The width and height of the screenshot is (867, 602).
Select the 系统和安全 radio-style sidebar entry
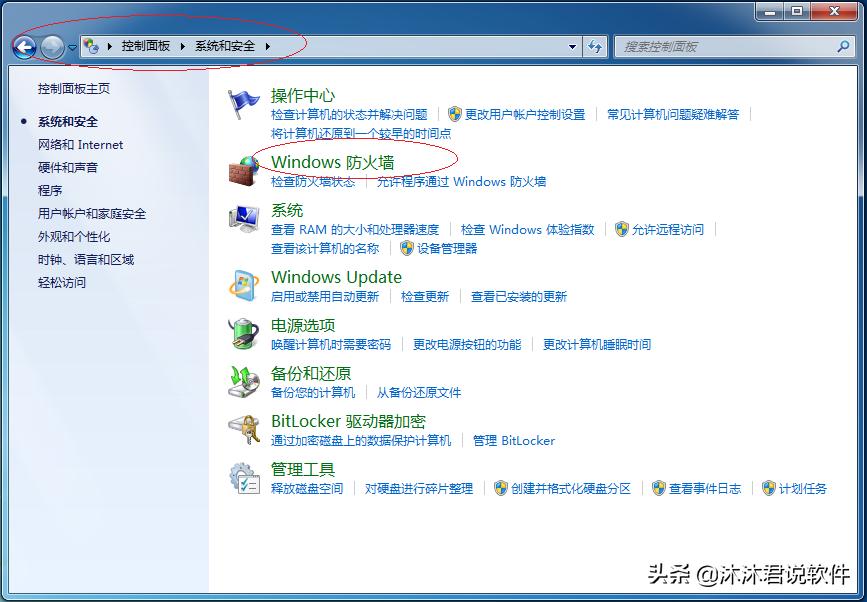tap(68, 121)
